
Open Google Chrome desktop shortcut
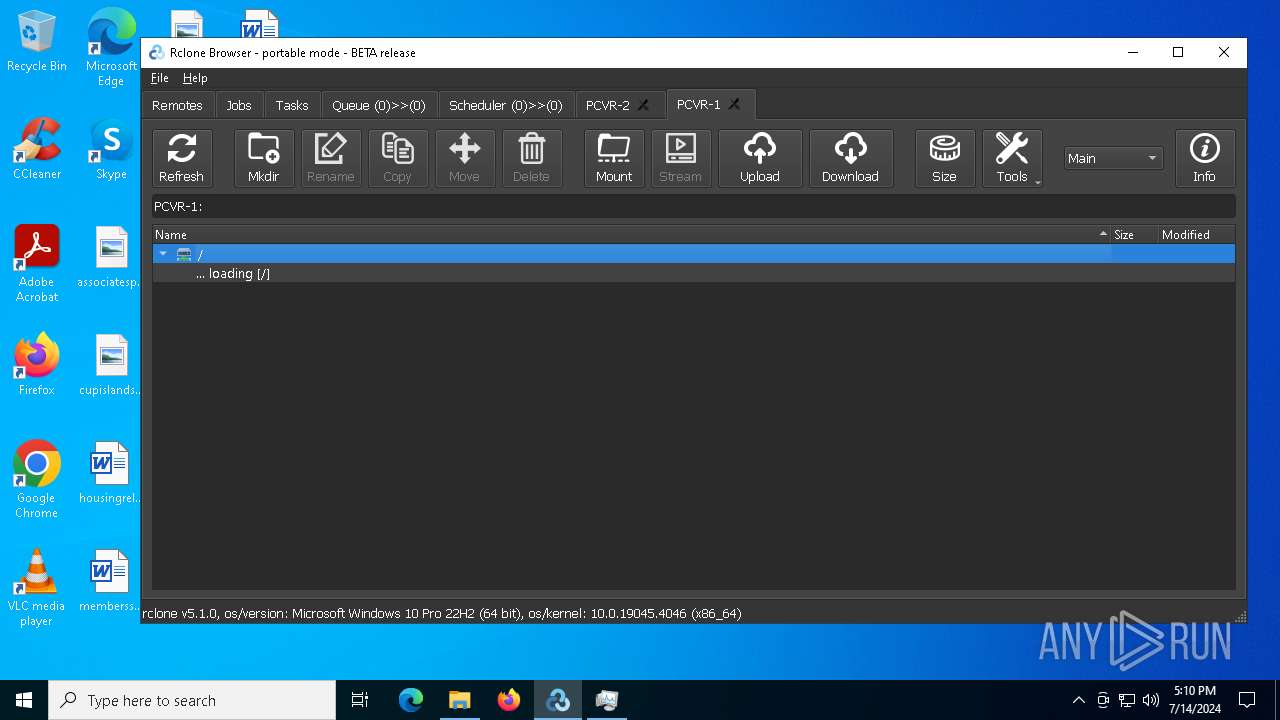point(37,480)
